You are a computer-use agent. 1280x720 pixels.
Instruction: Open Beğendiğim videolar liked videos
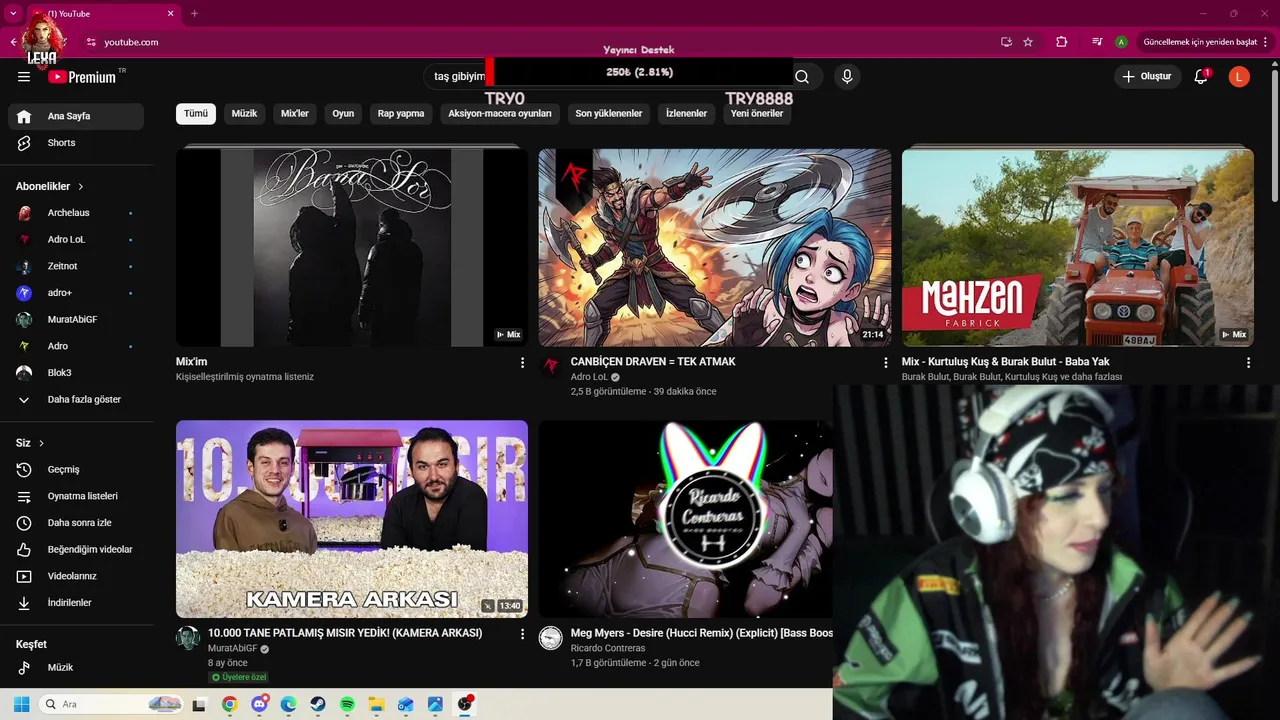point(76,550)
